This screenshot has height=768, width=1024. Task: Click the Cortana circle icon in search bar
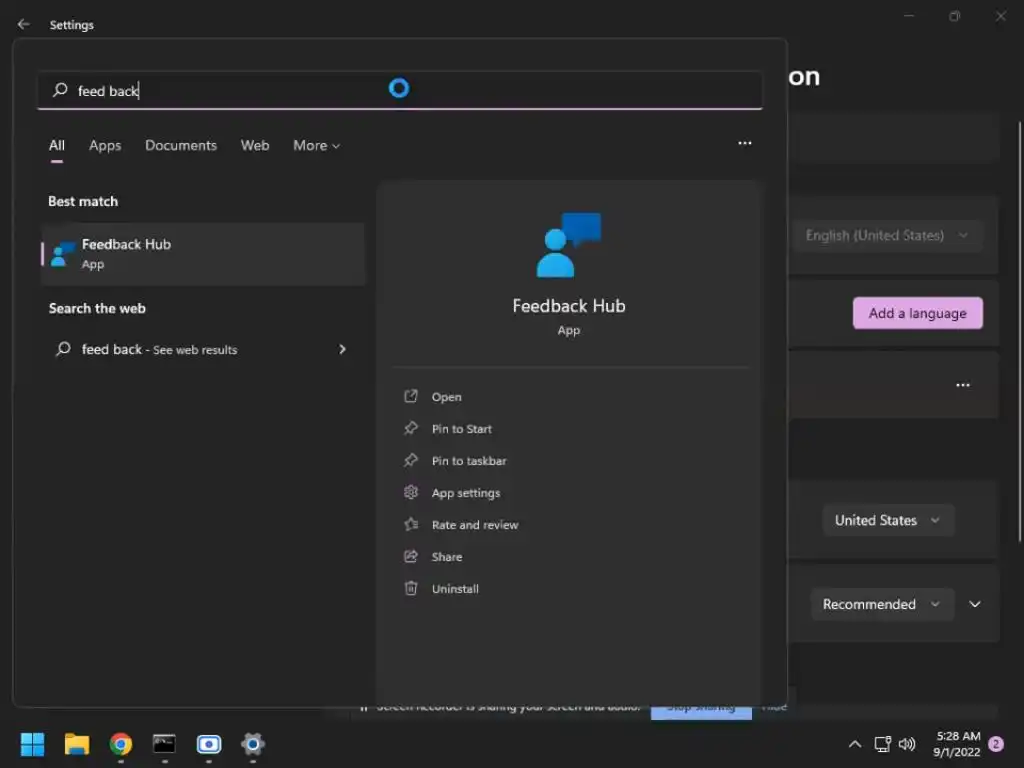pos(398,88)
